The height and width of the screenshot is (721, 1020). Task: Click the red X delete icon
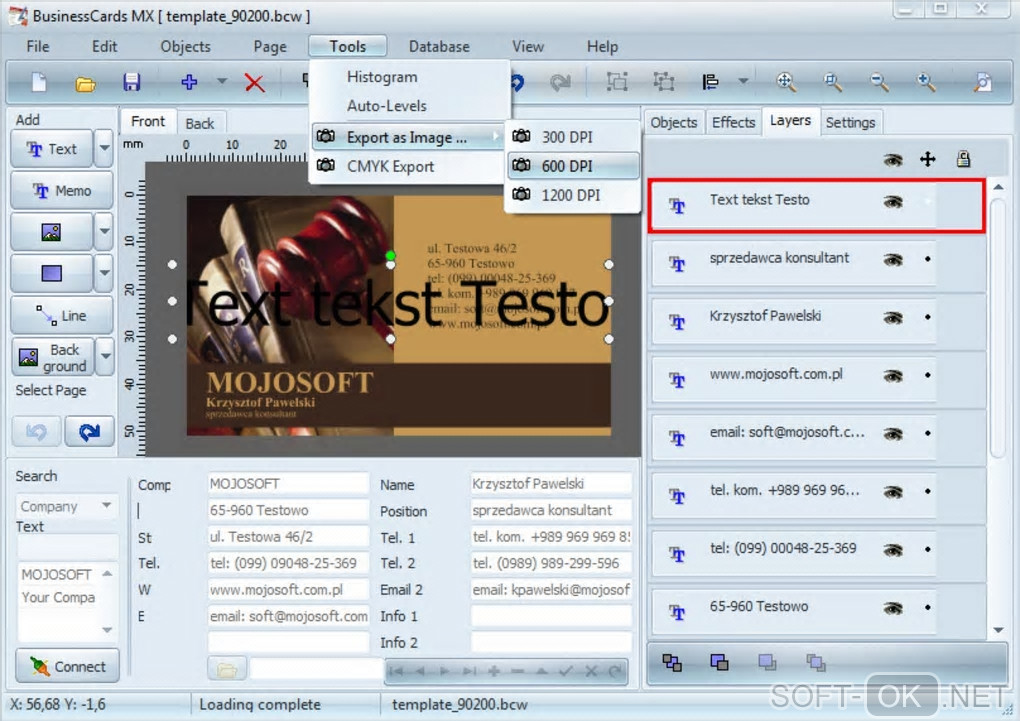coord(255,83)
